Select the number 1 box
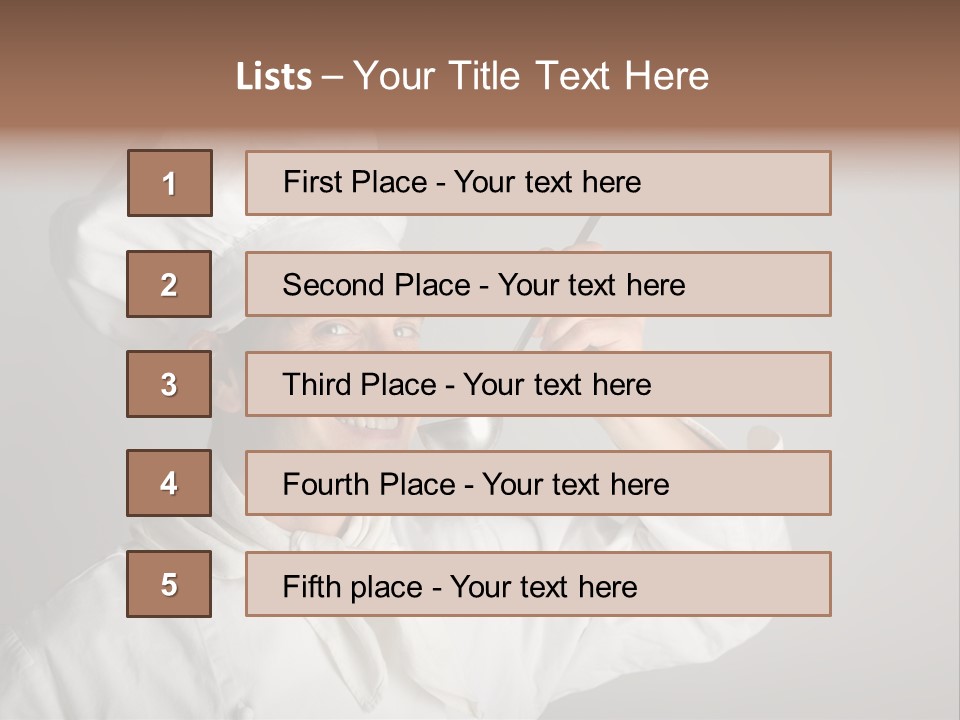The width and height of the screenshot is (960, 720). (x=170, y=183)
